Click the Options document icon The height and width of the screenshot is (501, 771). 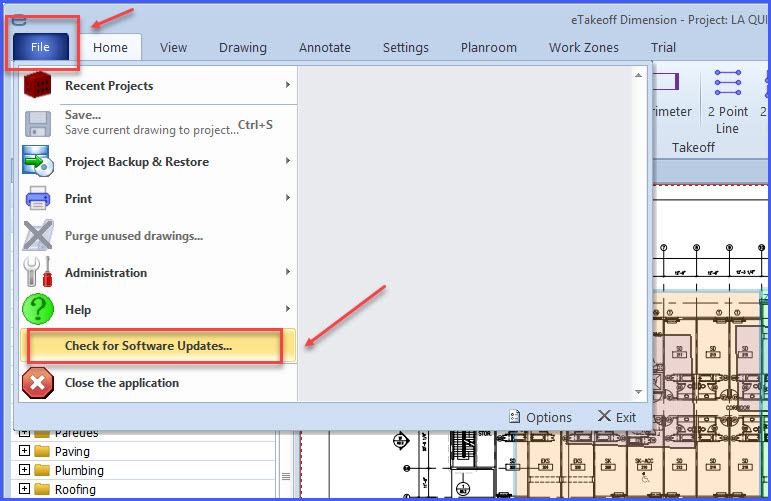514,416
